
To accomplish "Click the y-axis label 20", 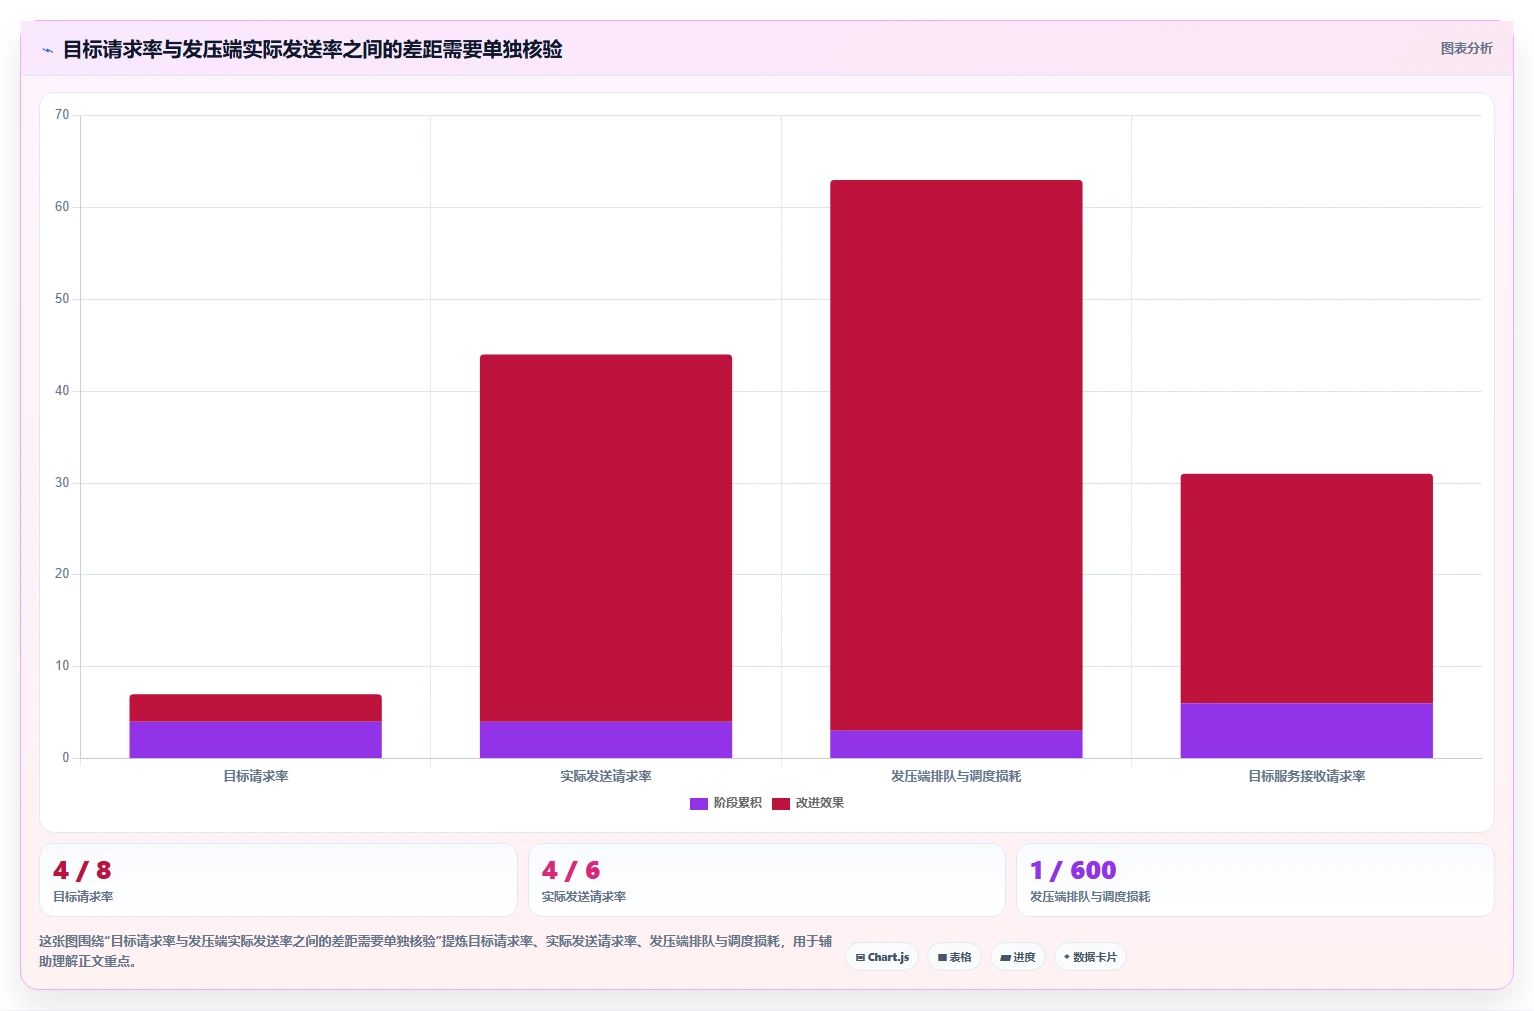I will [62, 574].
